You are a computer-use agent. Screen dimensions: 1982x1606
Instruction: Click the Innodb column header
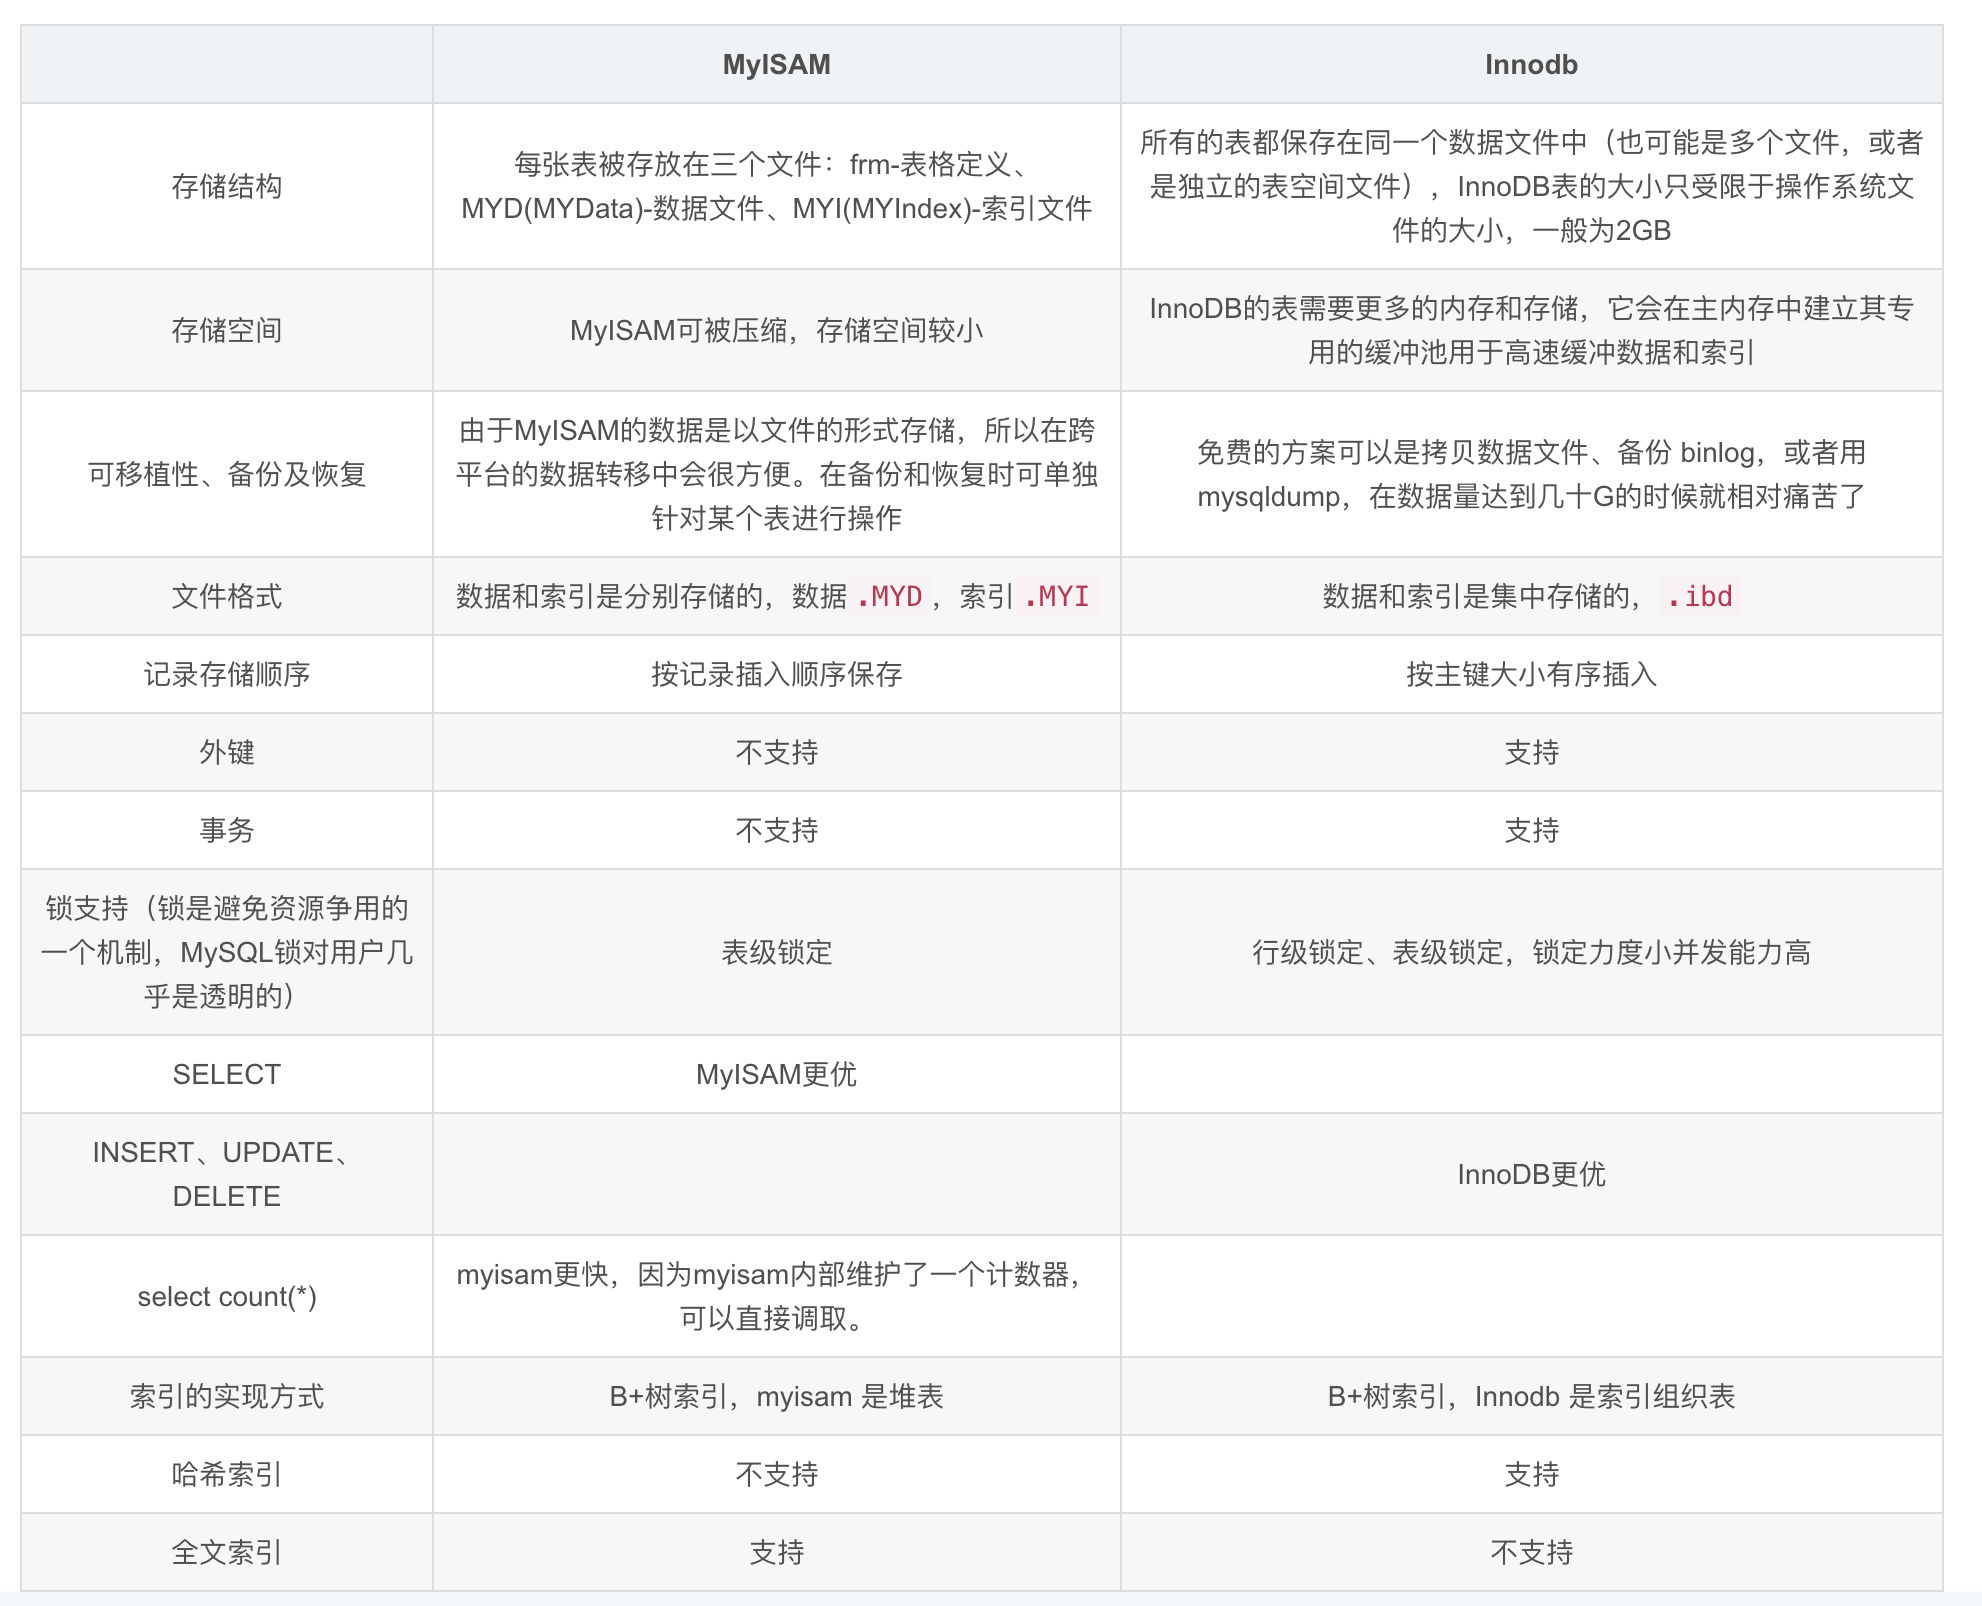[1530, 65]
